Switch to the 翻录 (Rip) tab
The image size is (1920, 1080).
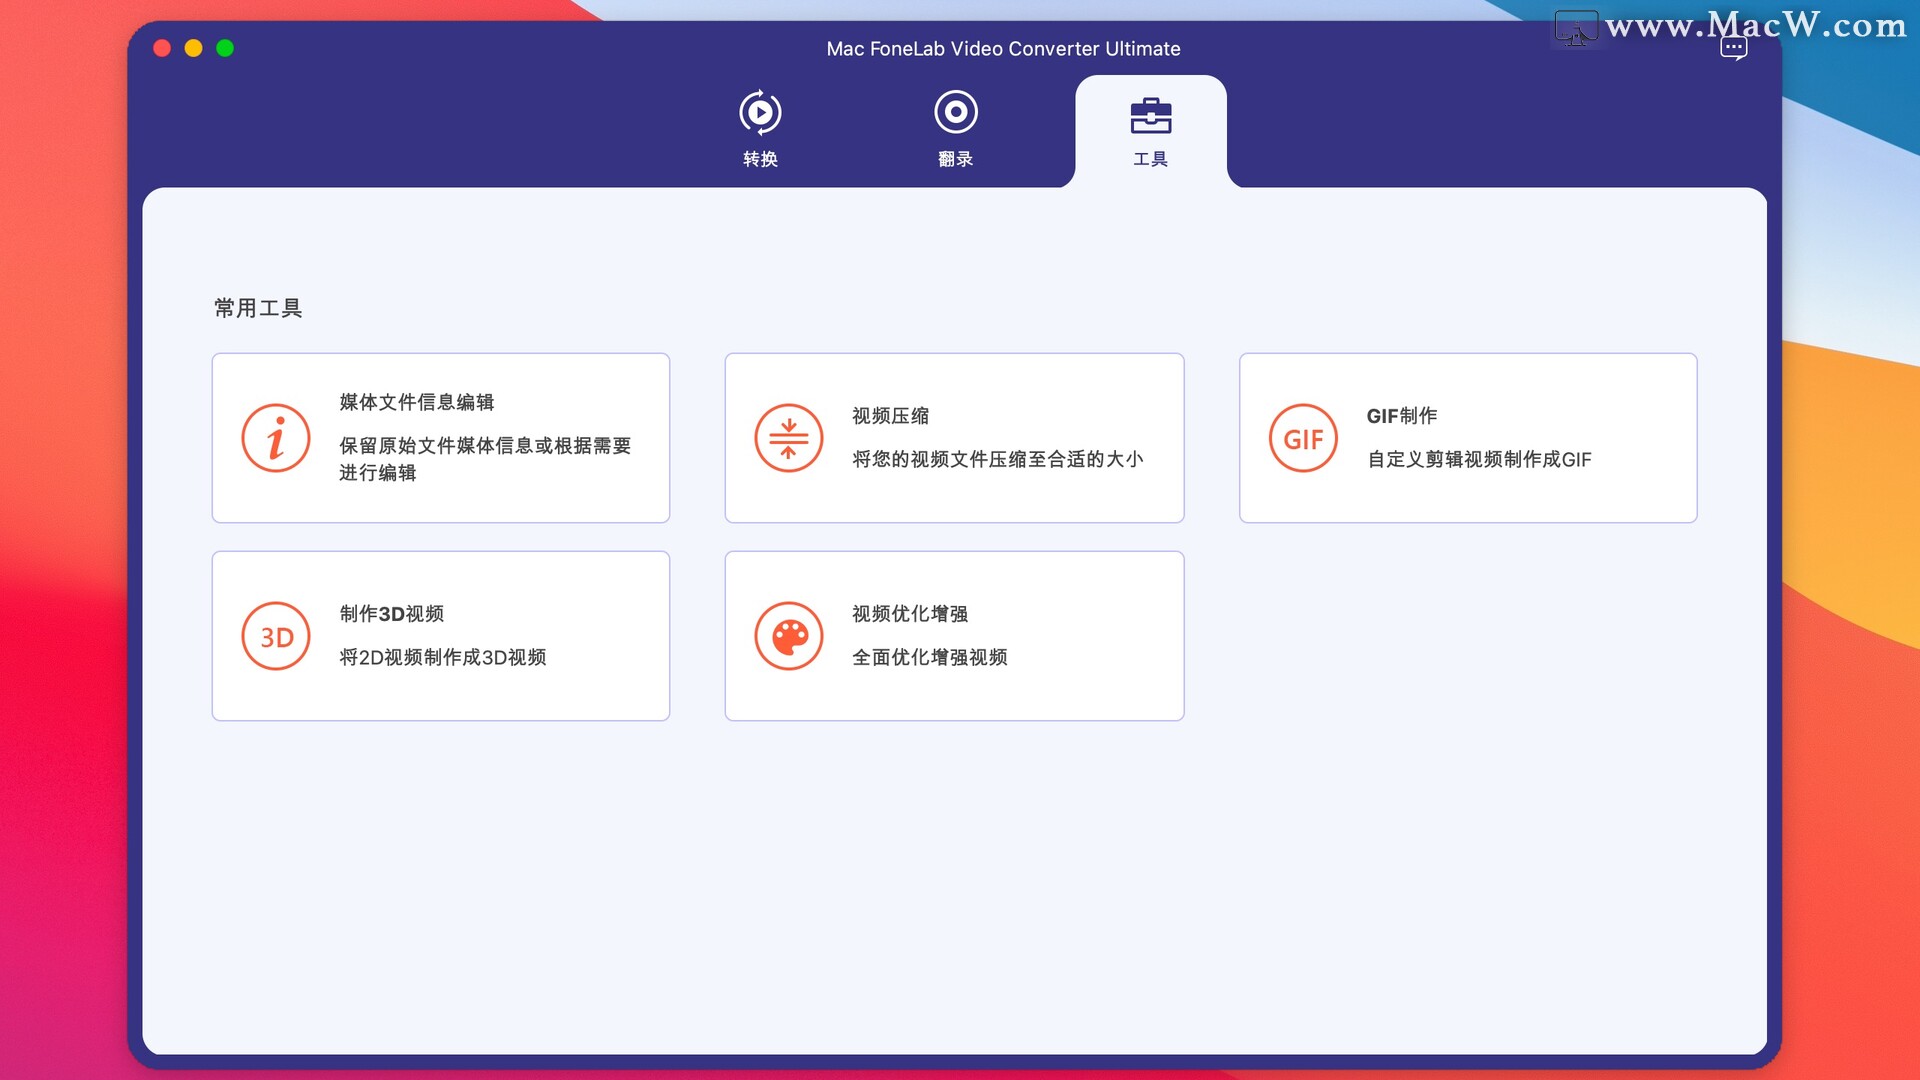click(955, 130)
